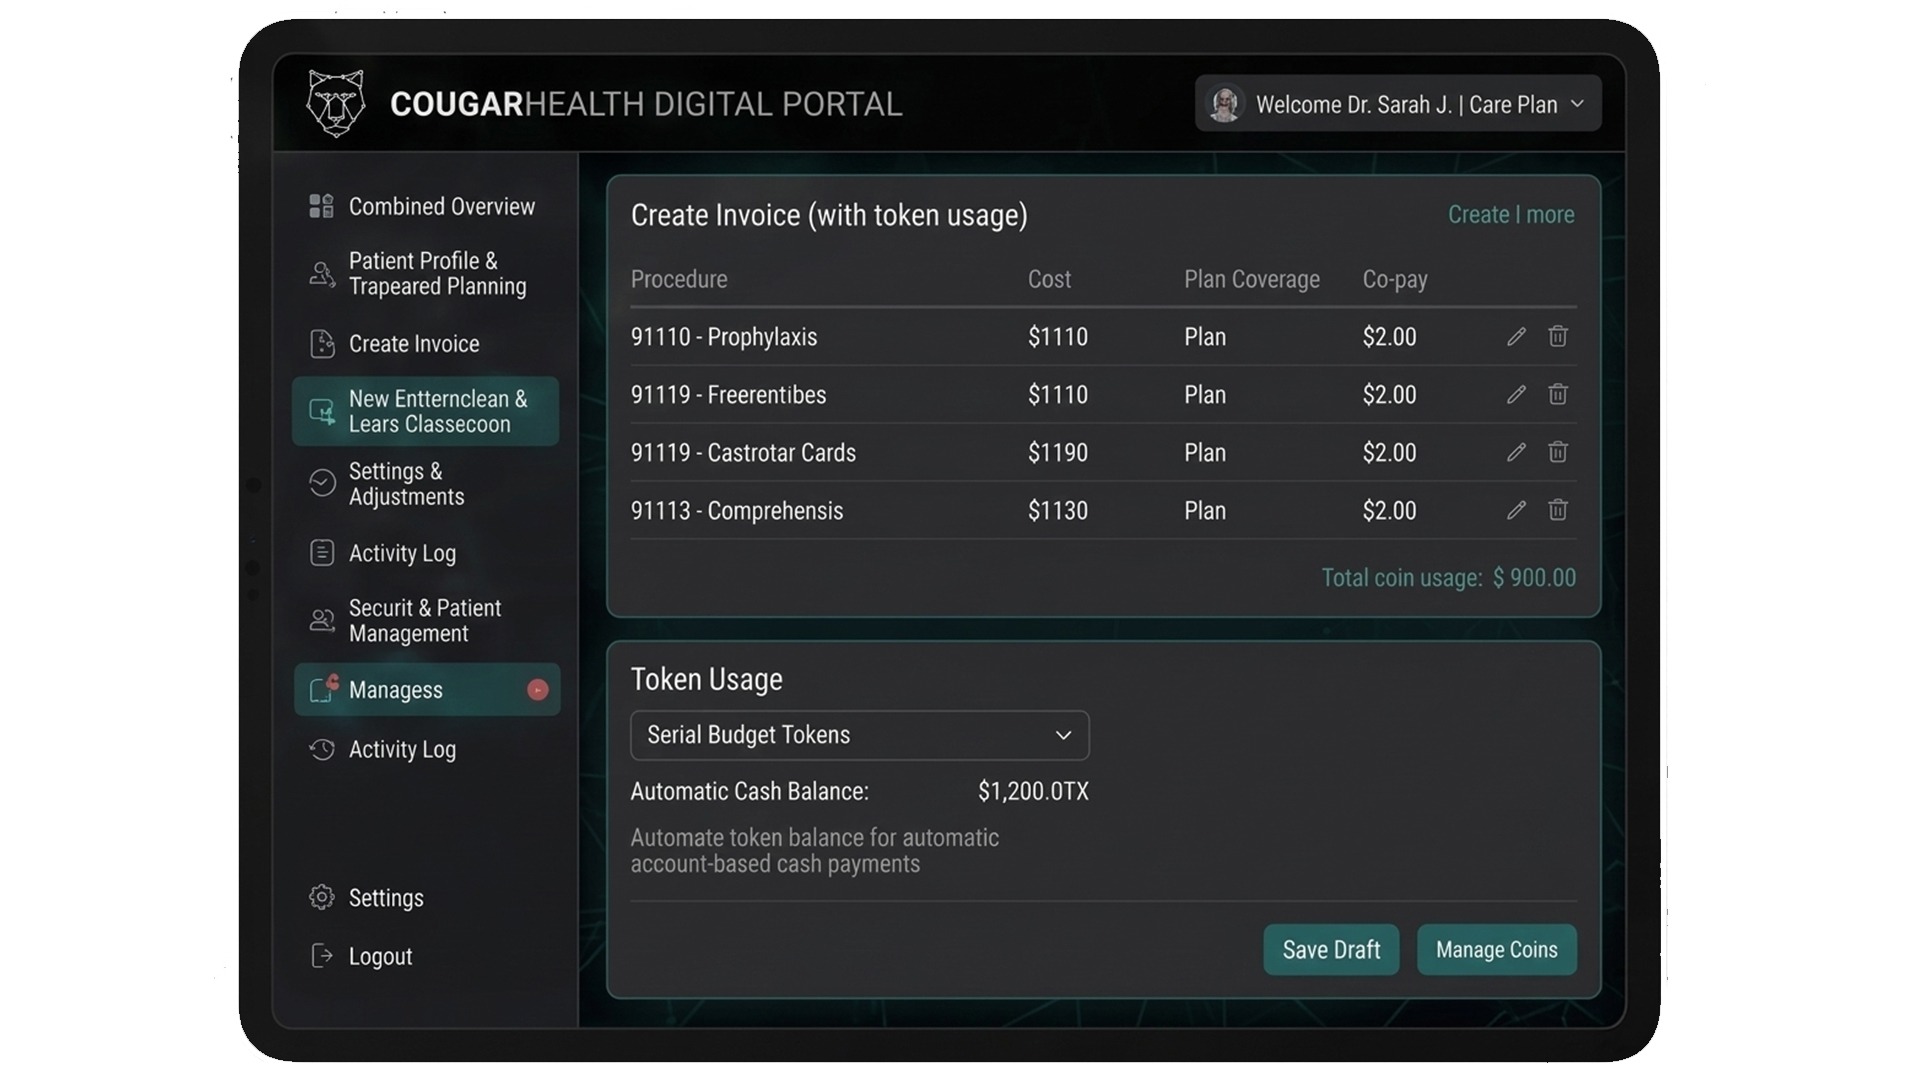Click the Combined Overview grid icon
1920x1080 pixels.
[321, 206]
